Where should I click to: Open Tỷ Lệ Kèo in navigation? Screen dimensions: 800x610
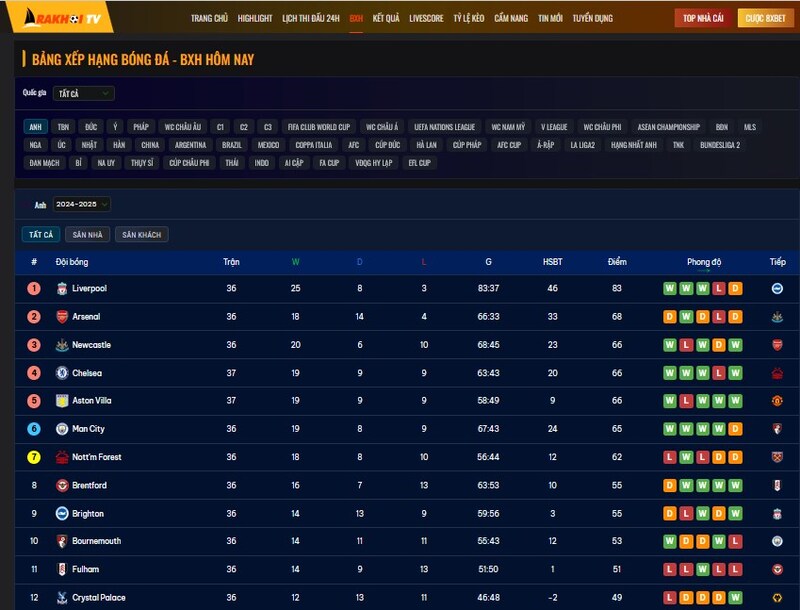[469, 18]
